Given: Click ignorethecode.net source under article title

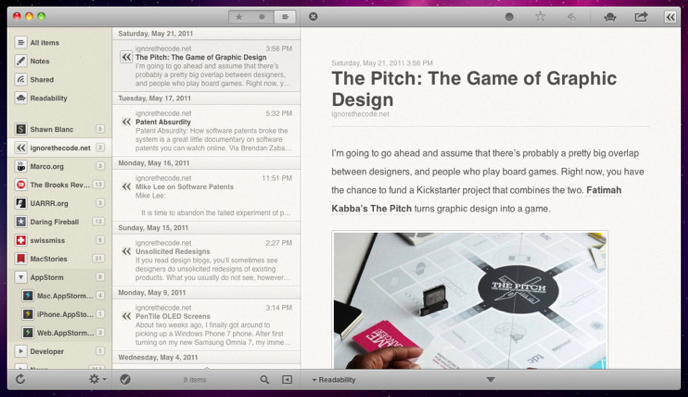Looking at the screenshot, I should coord(360,114).
